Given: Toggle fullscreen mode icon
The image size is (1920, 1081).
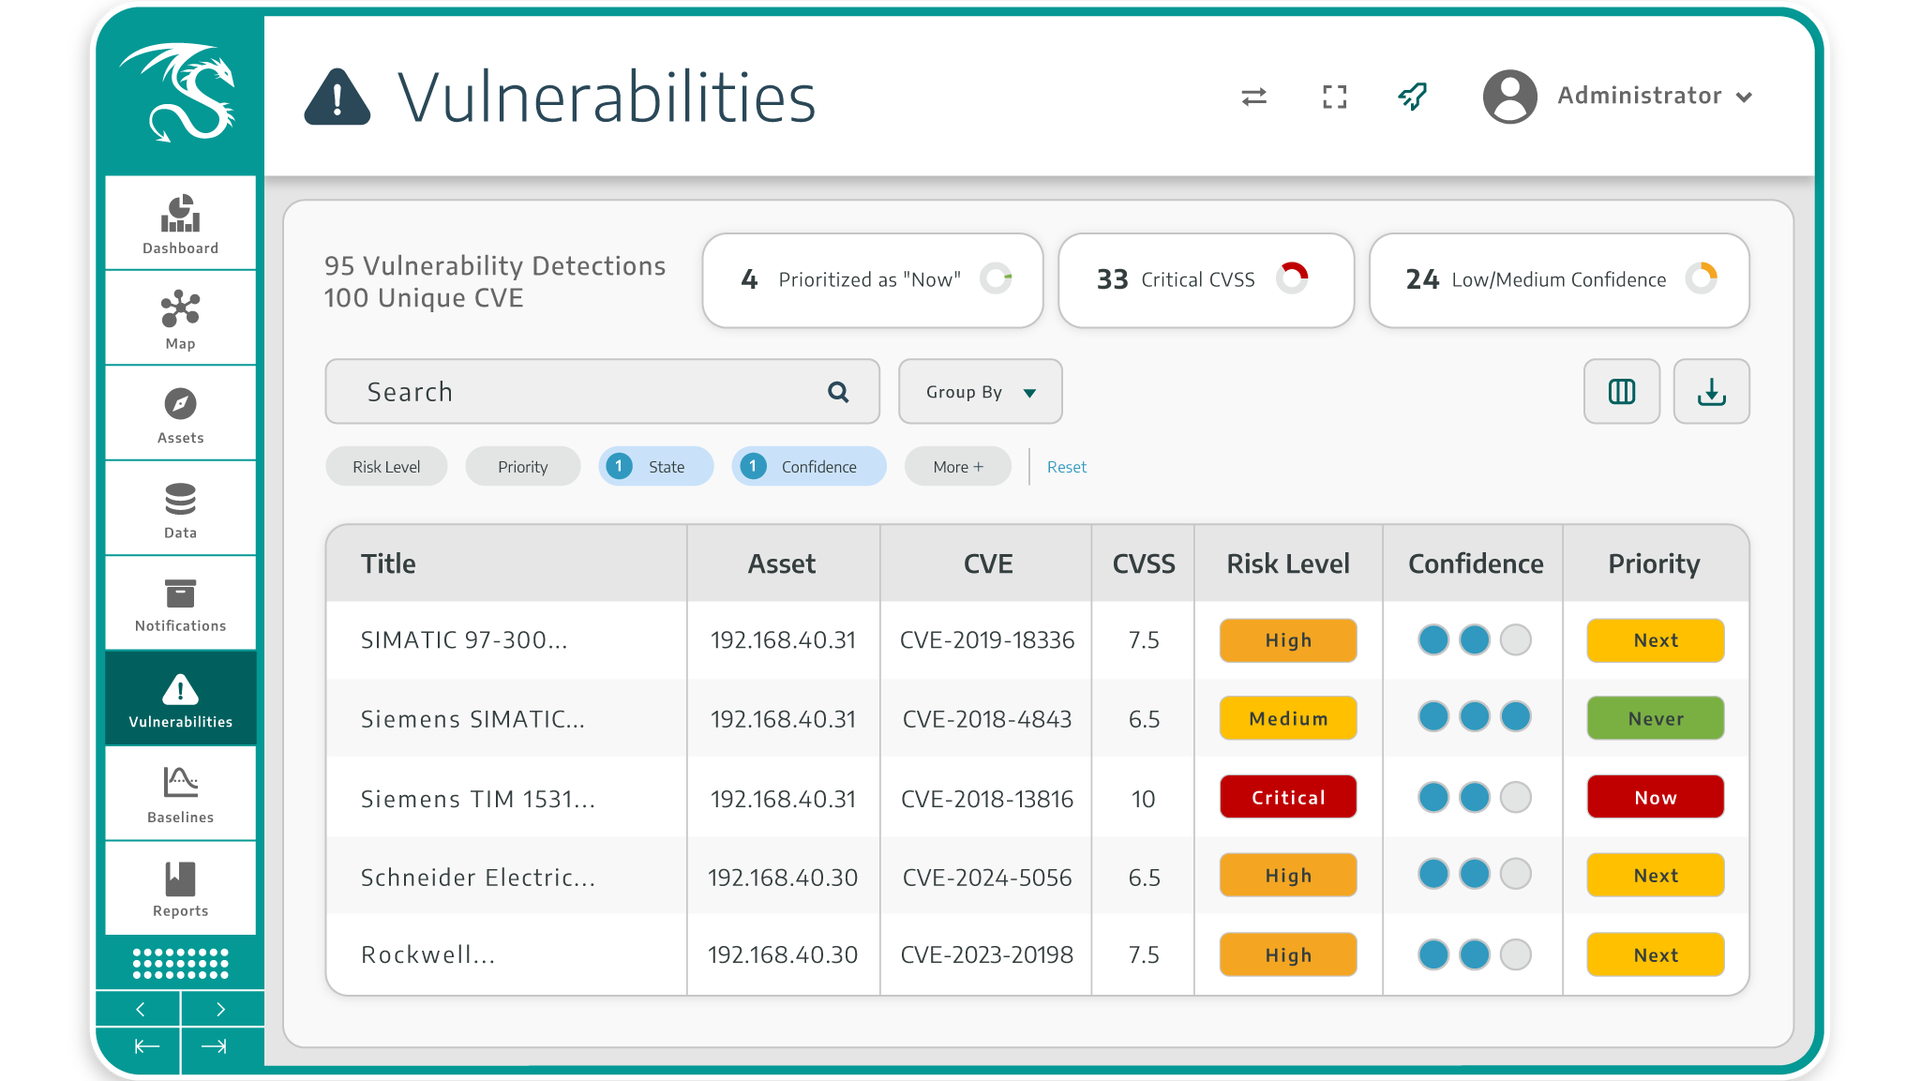Looking at the screenshot, I should 1334,96.
